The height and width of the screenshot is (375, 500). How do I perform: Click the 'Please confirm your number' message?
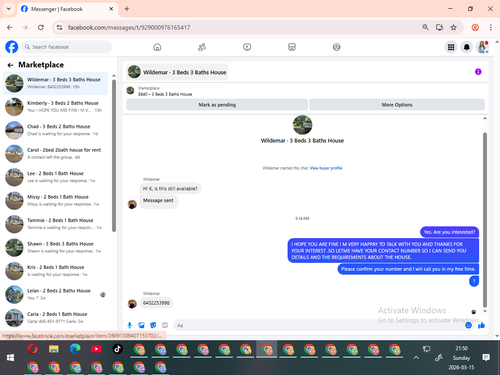point(408,269)
